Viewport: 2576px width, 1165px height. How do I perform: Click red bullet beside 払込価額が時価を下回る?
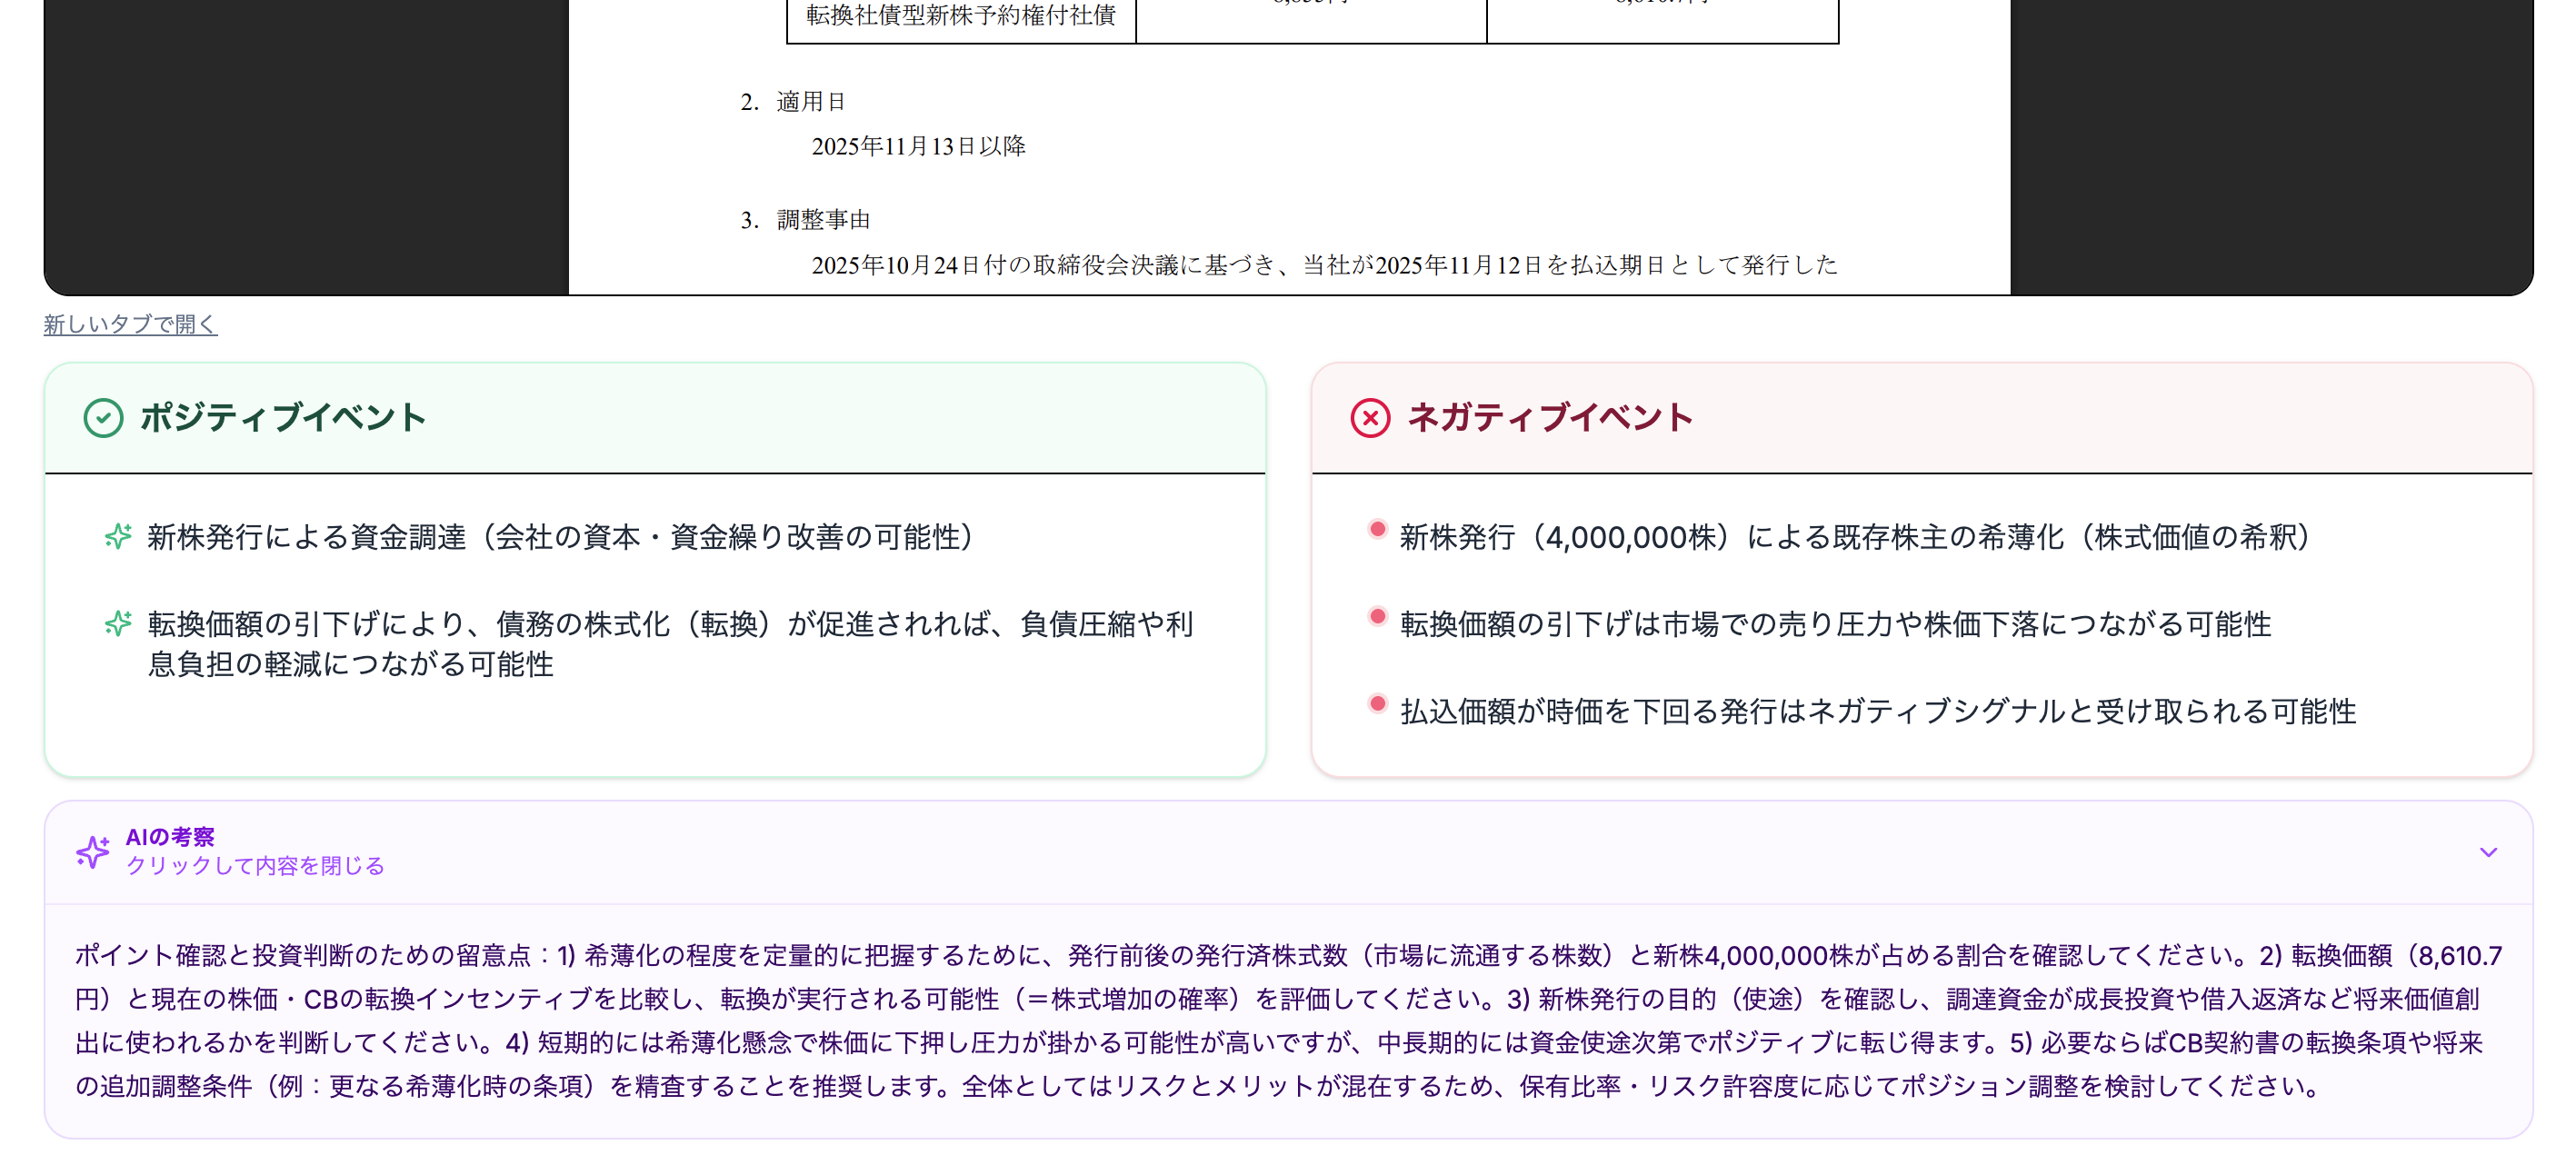coord(1377,704)
